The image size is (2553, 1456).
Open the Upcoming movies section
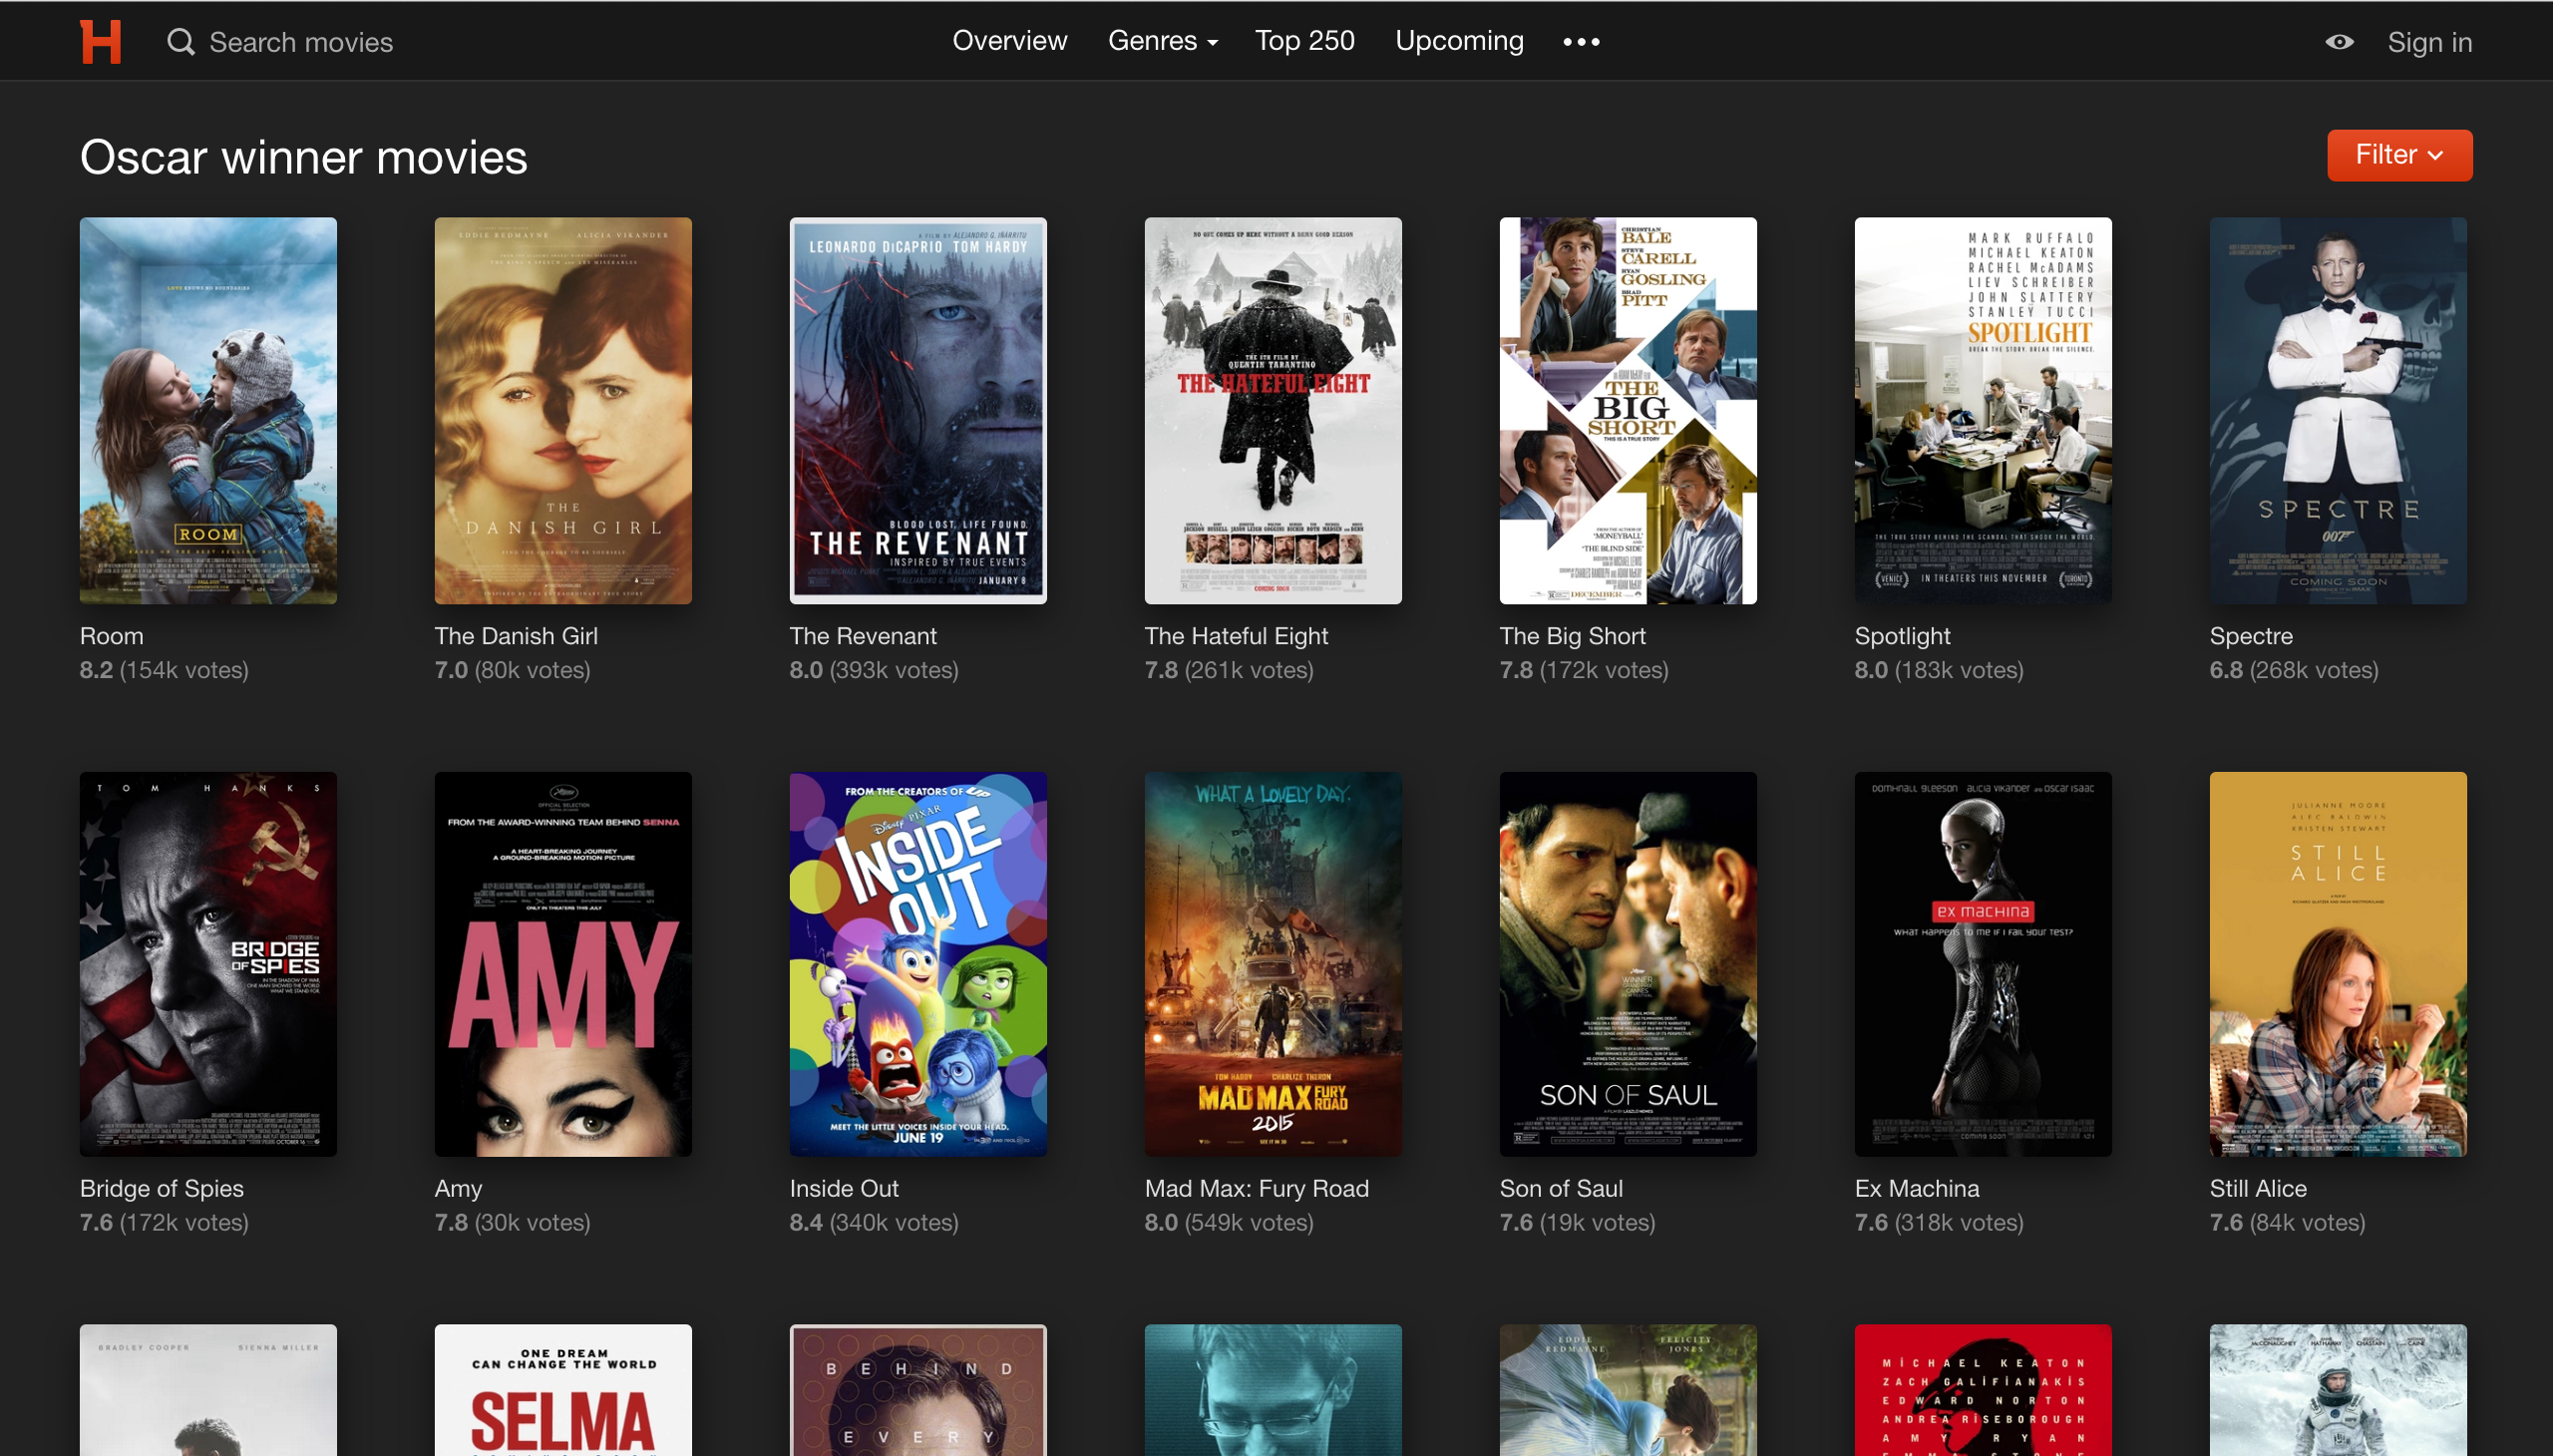pos(1459,41)
